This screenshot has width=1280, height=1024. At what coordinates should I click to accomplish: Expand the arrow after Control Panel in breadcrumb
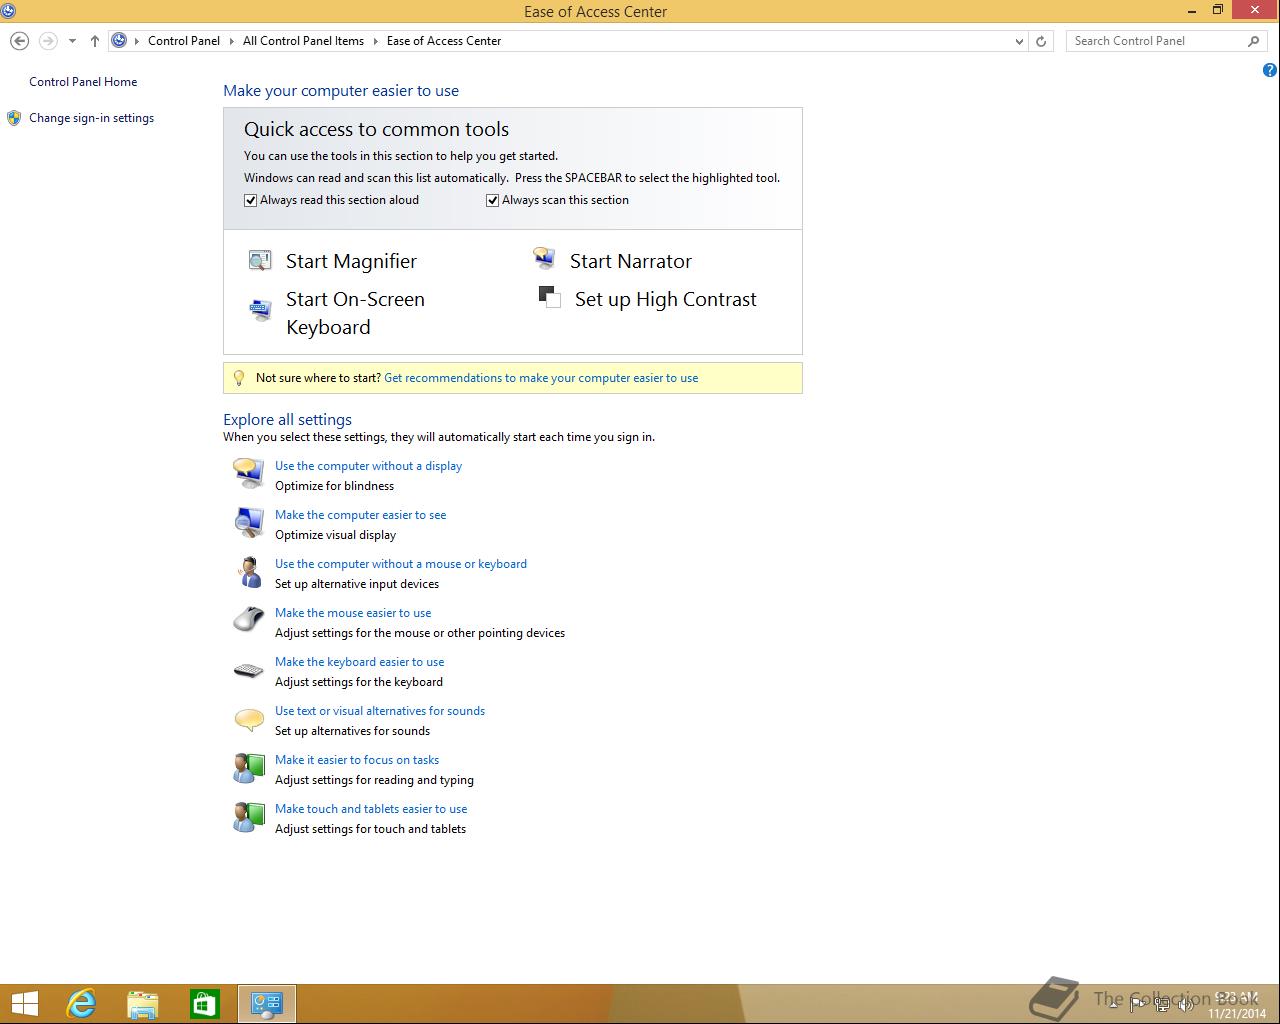click(232, 41)
